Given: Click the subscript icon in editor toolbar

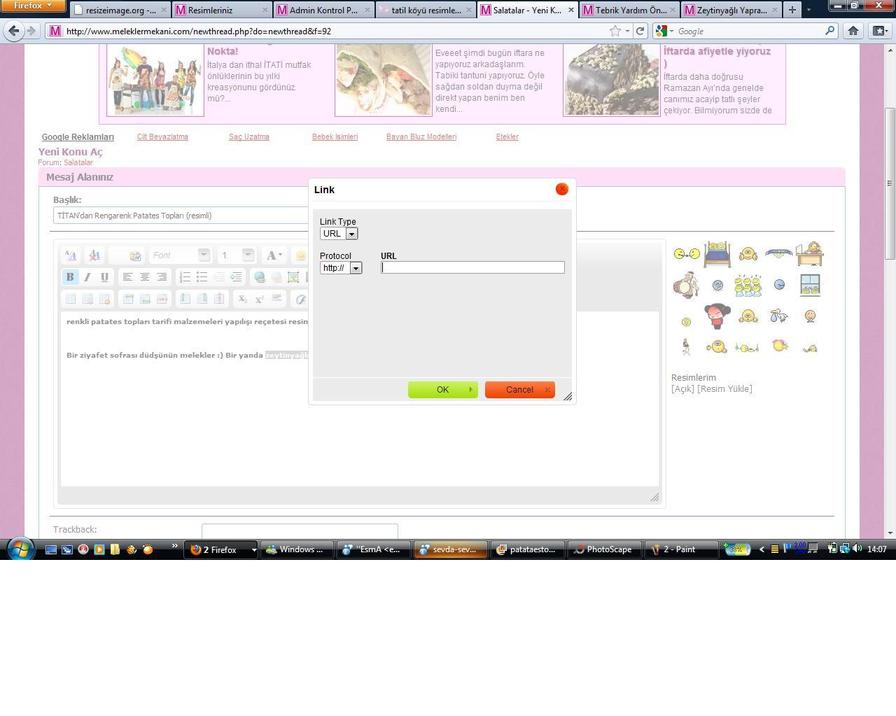Looking at the screenshot, I should pyautogui.click(x=242, y=299).
